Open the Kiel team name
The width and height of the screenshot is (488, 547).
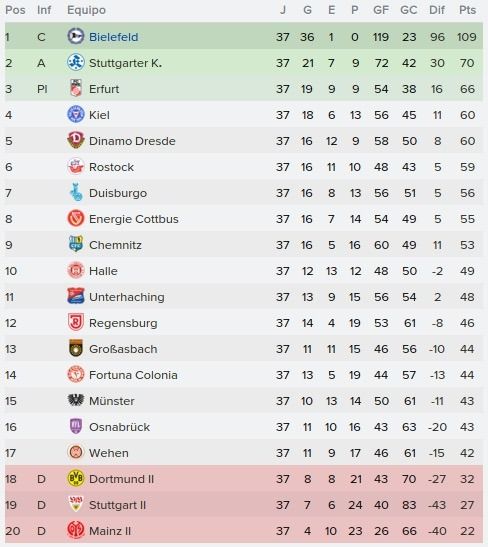(x=99, y=115)
